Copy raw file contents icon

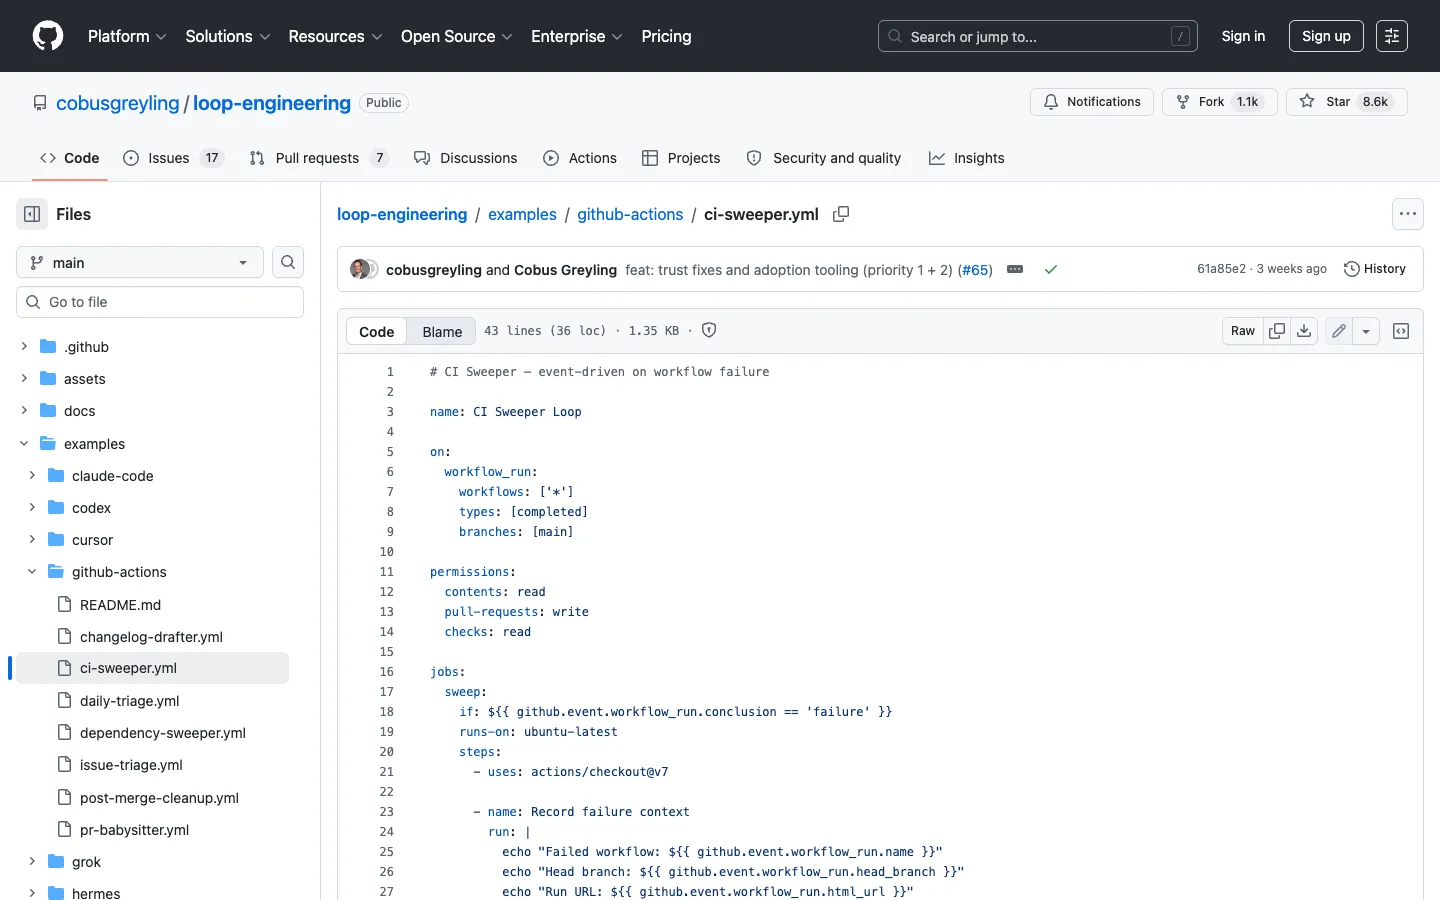1277,331
